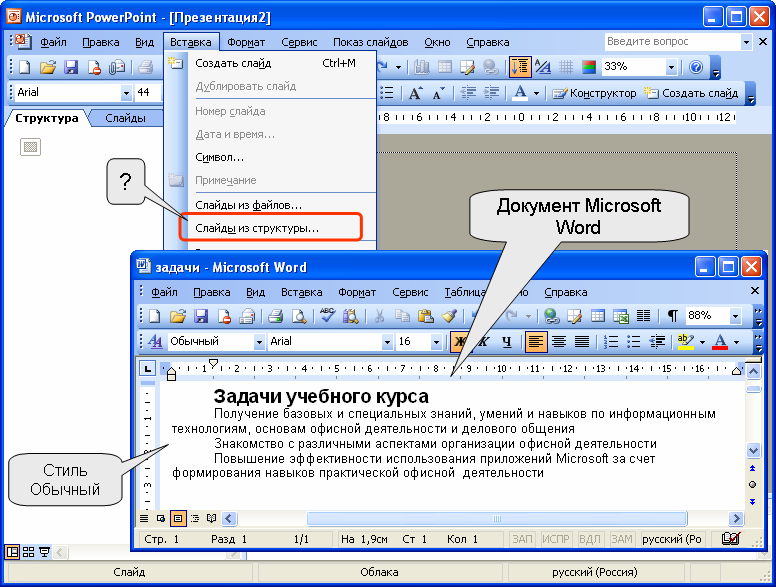
Task: Click the bulleted list icon in PowerPoint
Action: click(387, 93)
